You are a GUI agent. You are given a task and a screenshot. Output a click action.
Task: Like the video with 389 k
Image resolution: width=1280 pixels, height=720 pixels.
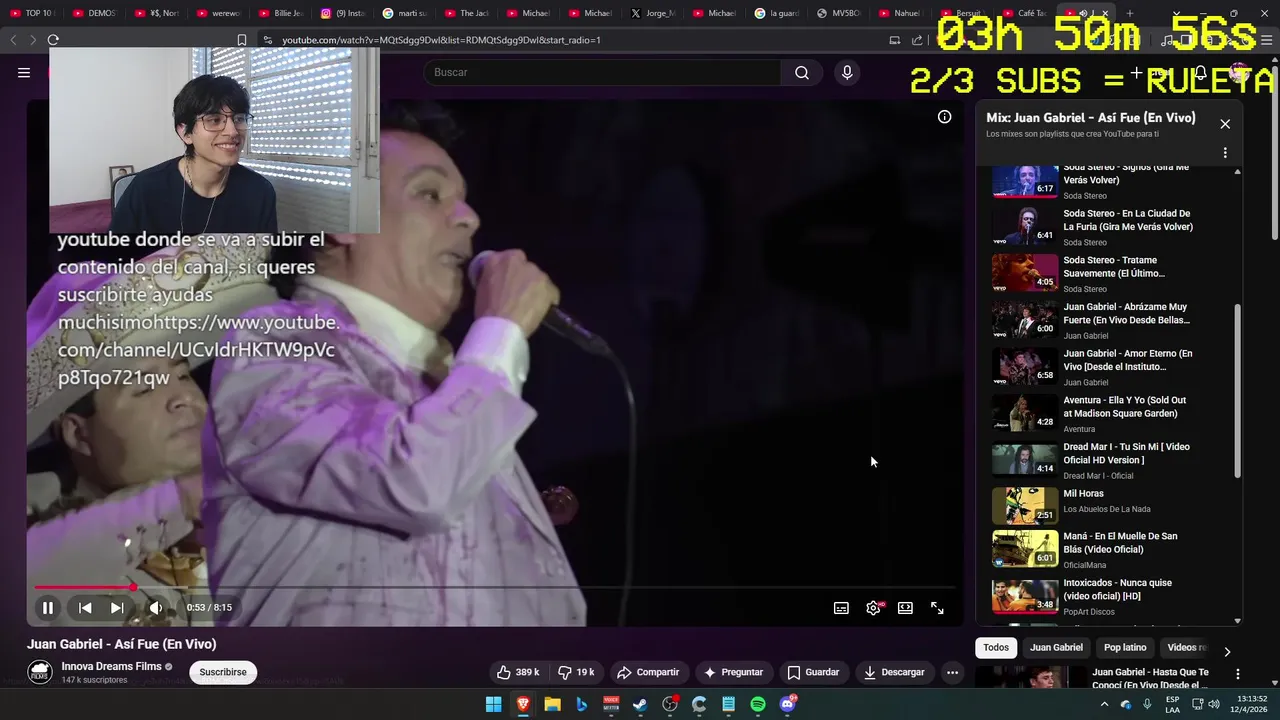(x=519, y=672)
